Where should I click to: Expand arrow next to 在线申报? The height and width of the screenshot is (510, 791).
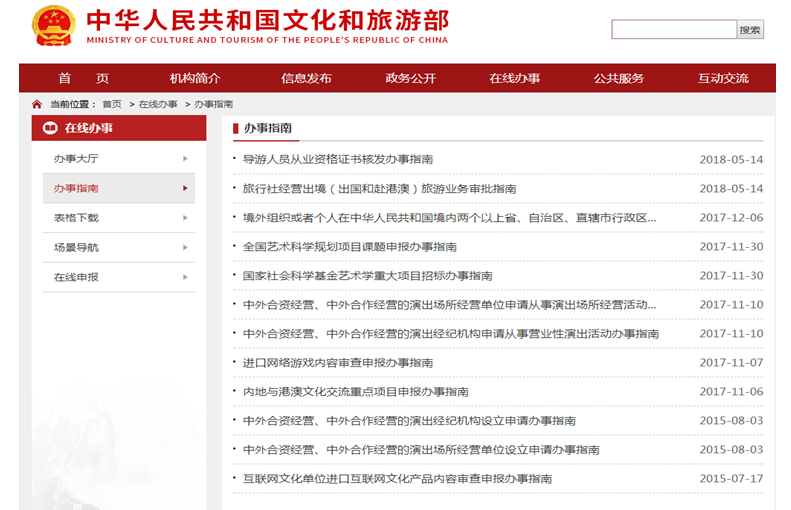(x=185, y=277)
